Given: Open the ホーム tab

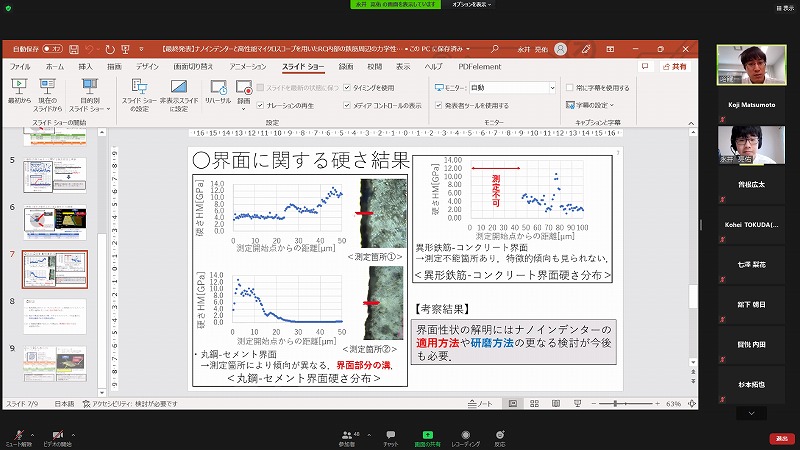Looking at the screenshot, I should pos(55,66).
